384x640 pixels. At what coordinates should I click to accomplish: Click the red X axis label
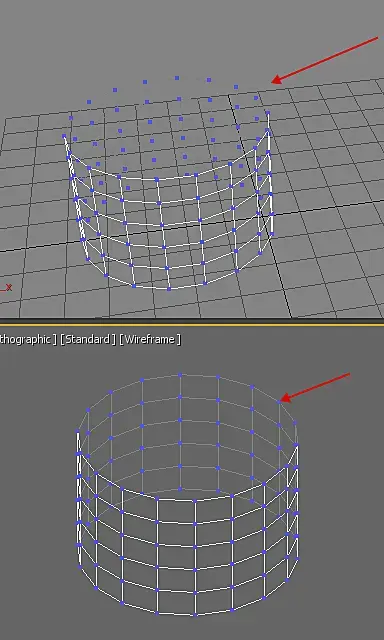pos(9,287)
